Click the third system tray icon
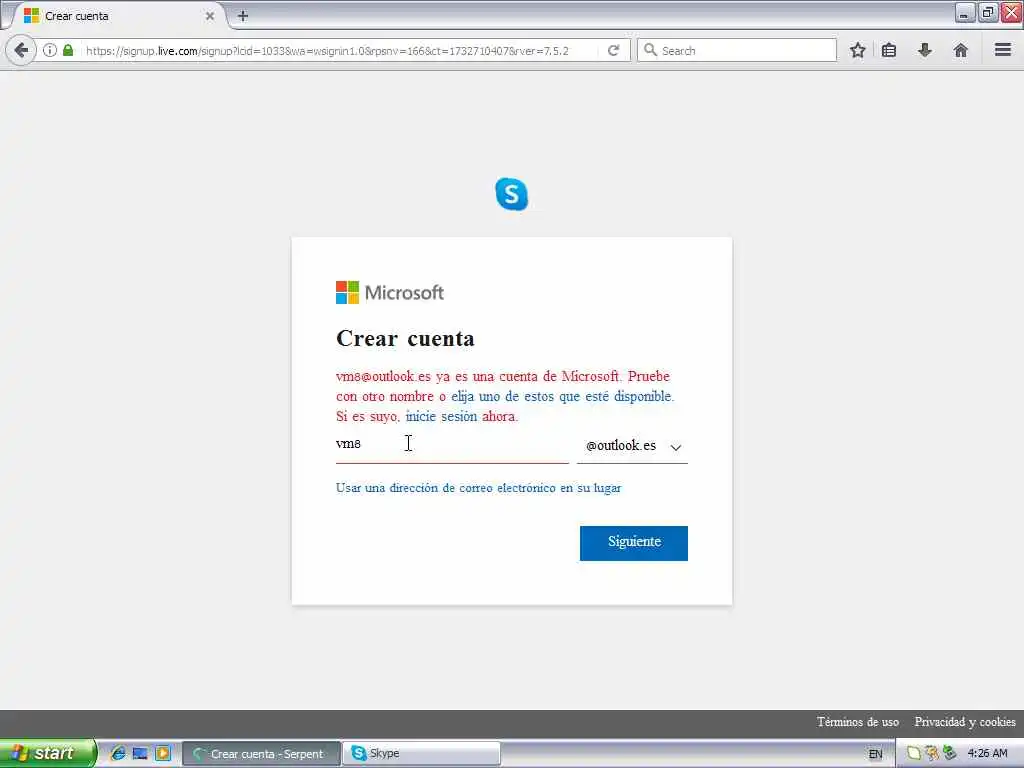The width and height of the screenshot is (1024, 768). pos(950,753)
